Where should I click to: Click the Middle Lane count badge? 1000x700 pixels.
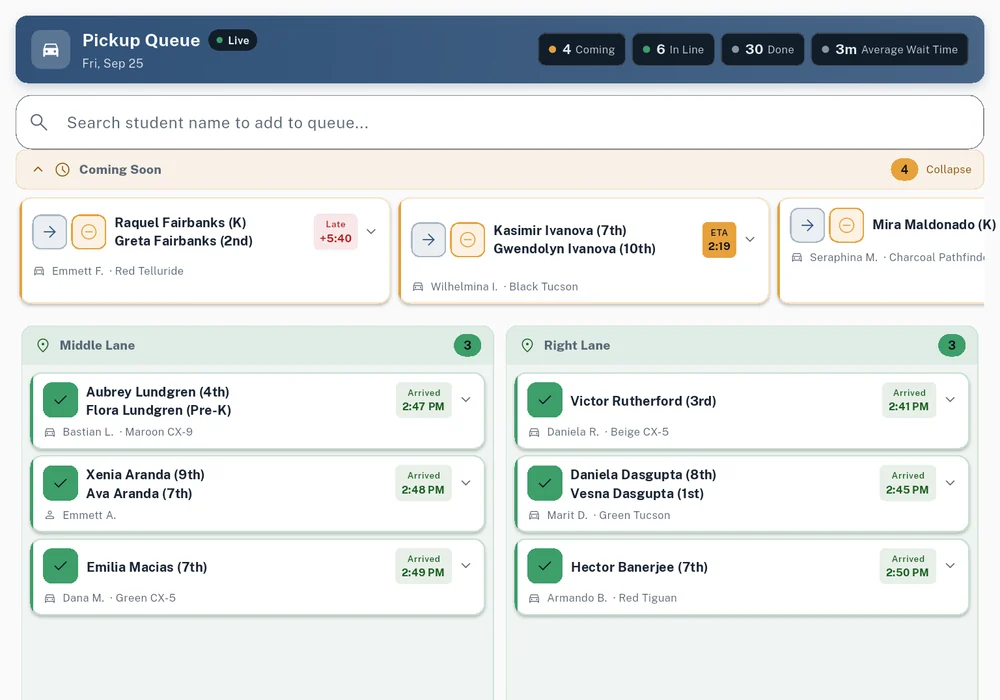click(467, 346)
